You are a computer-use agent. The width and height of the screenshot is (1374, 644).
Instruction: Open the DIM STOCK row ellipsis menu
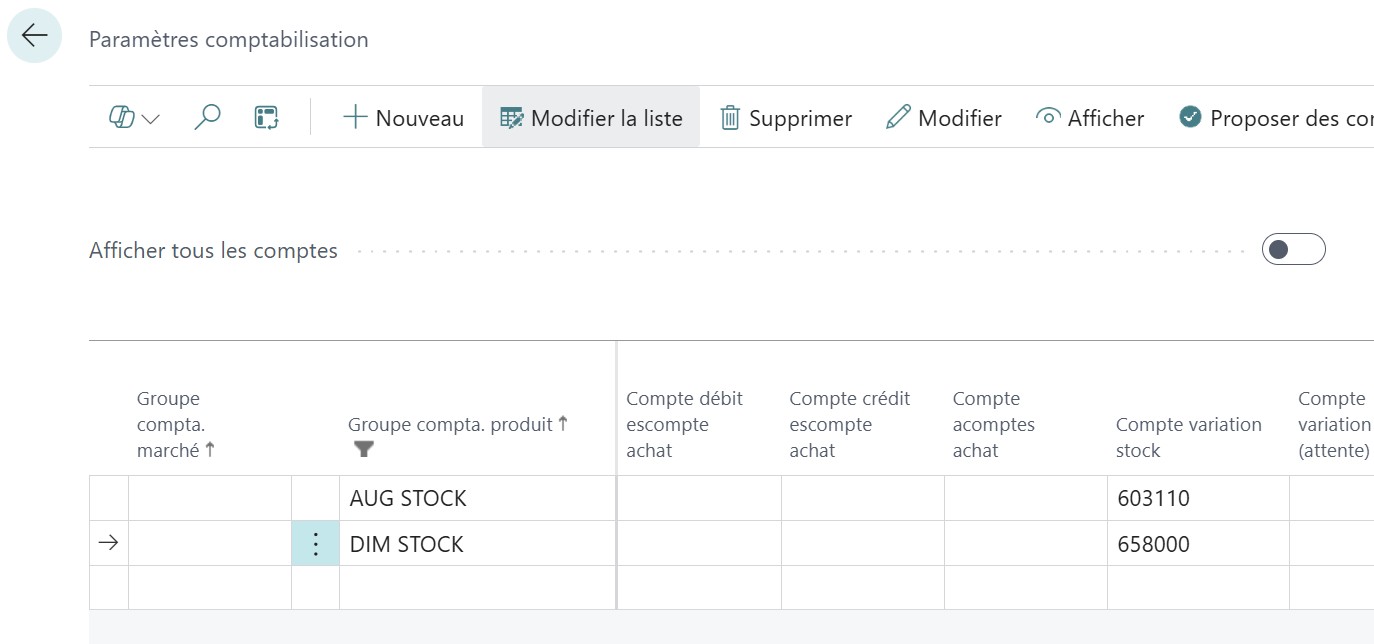pyautogui.click(x=315, y=543)
